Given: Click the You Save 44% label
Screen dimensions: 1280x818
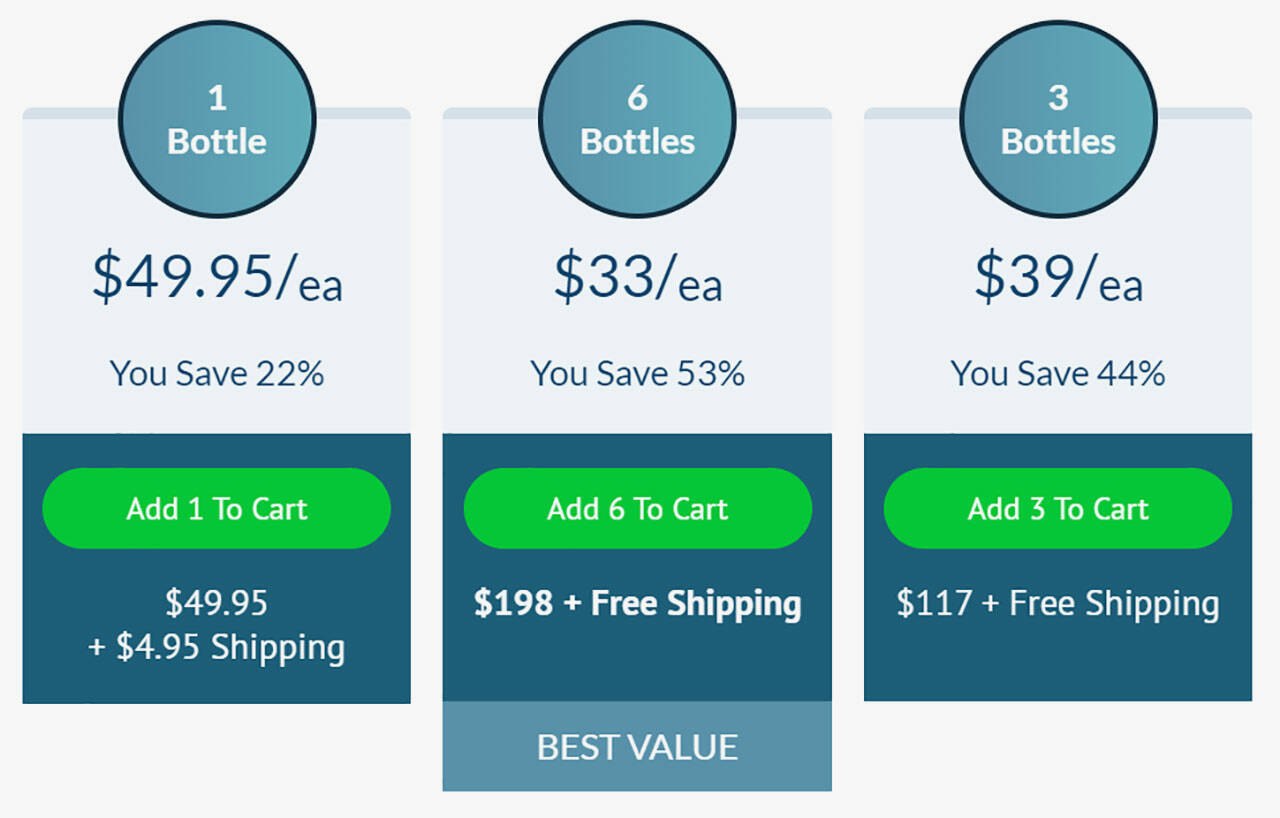Looking at the screenshot, I should point(1058,374).
